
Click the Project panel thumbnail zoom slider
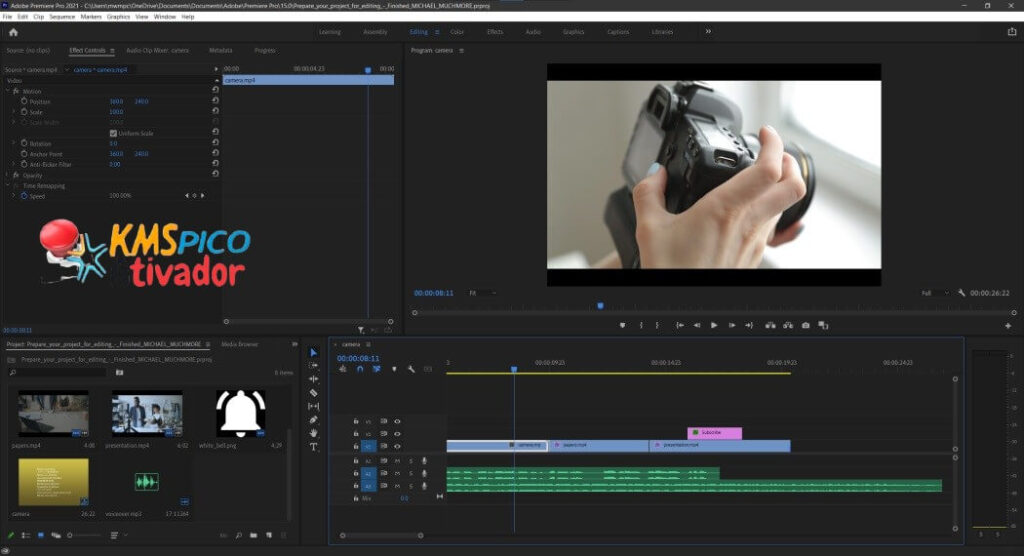86,535
